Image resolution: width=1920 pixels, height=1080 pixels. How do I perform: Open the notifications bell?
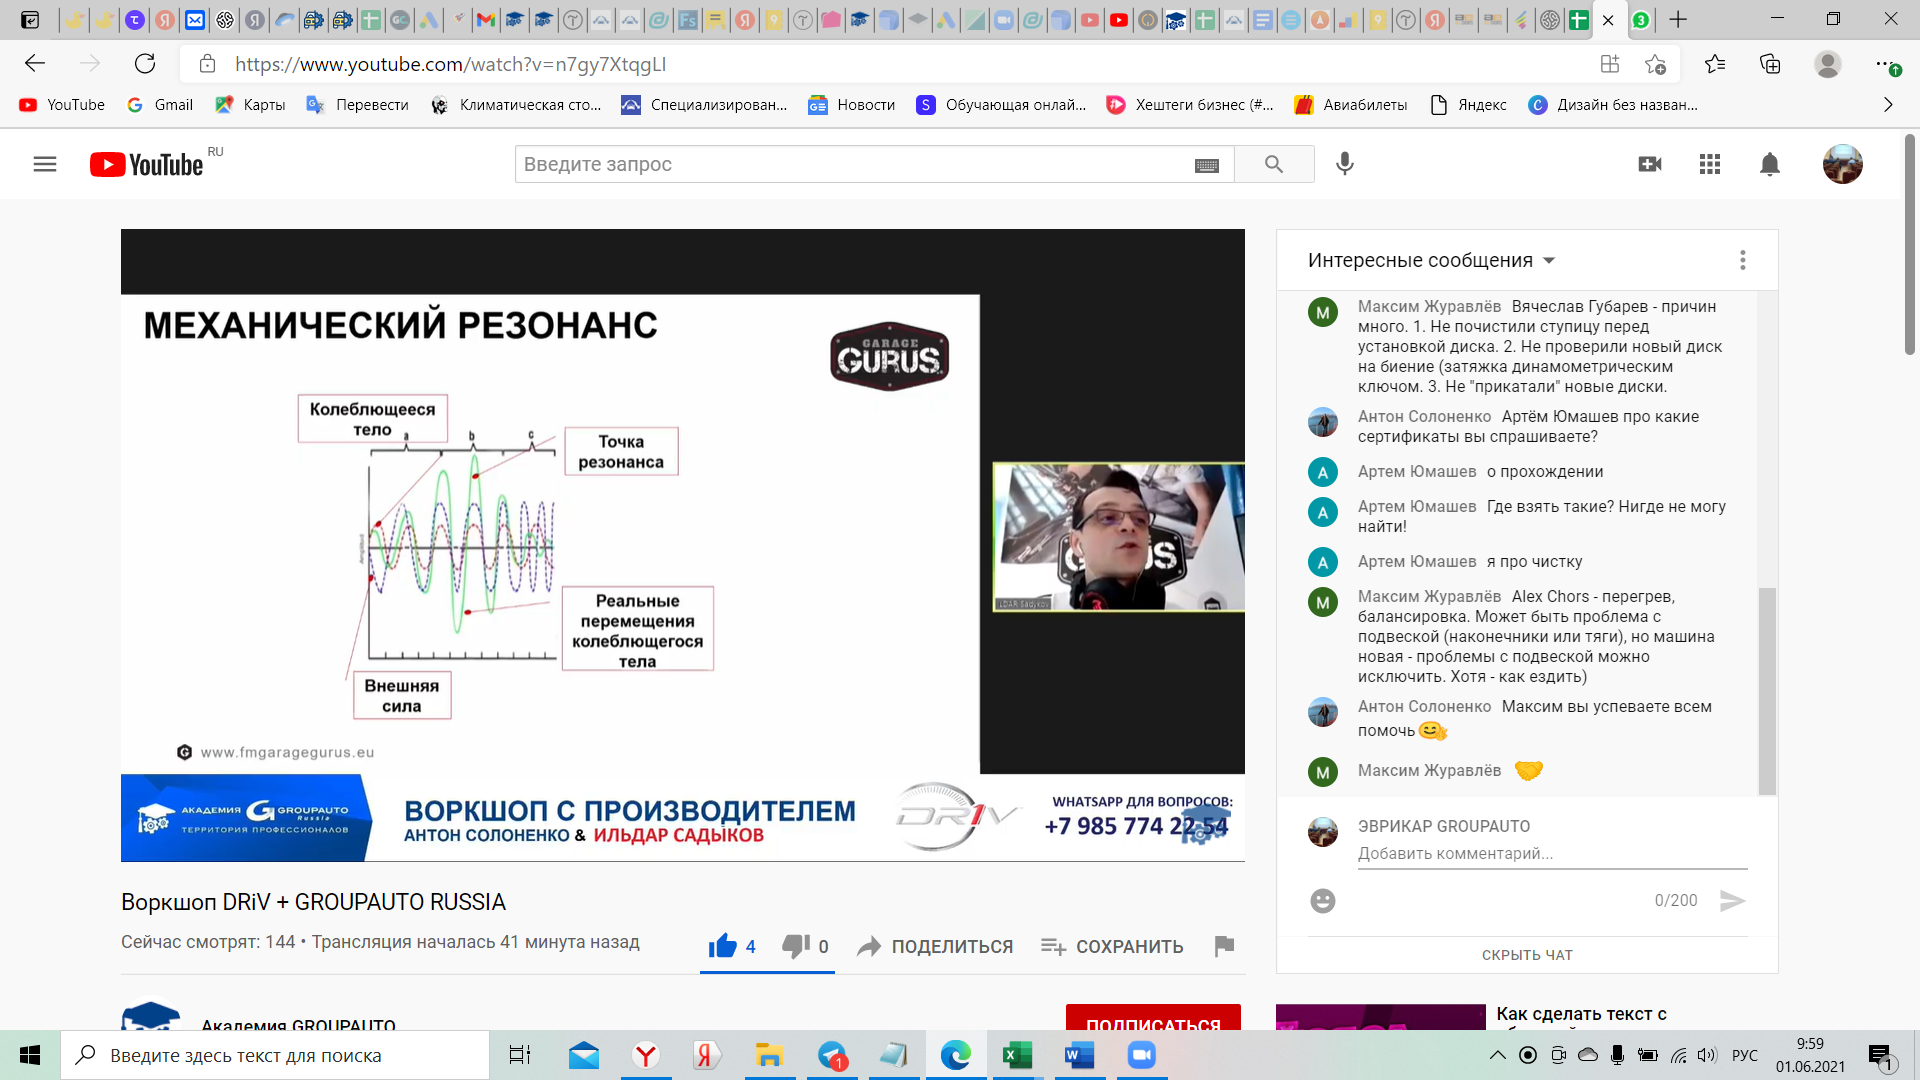click(1770, 164)
